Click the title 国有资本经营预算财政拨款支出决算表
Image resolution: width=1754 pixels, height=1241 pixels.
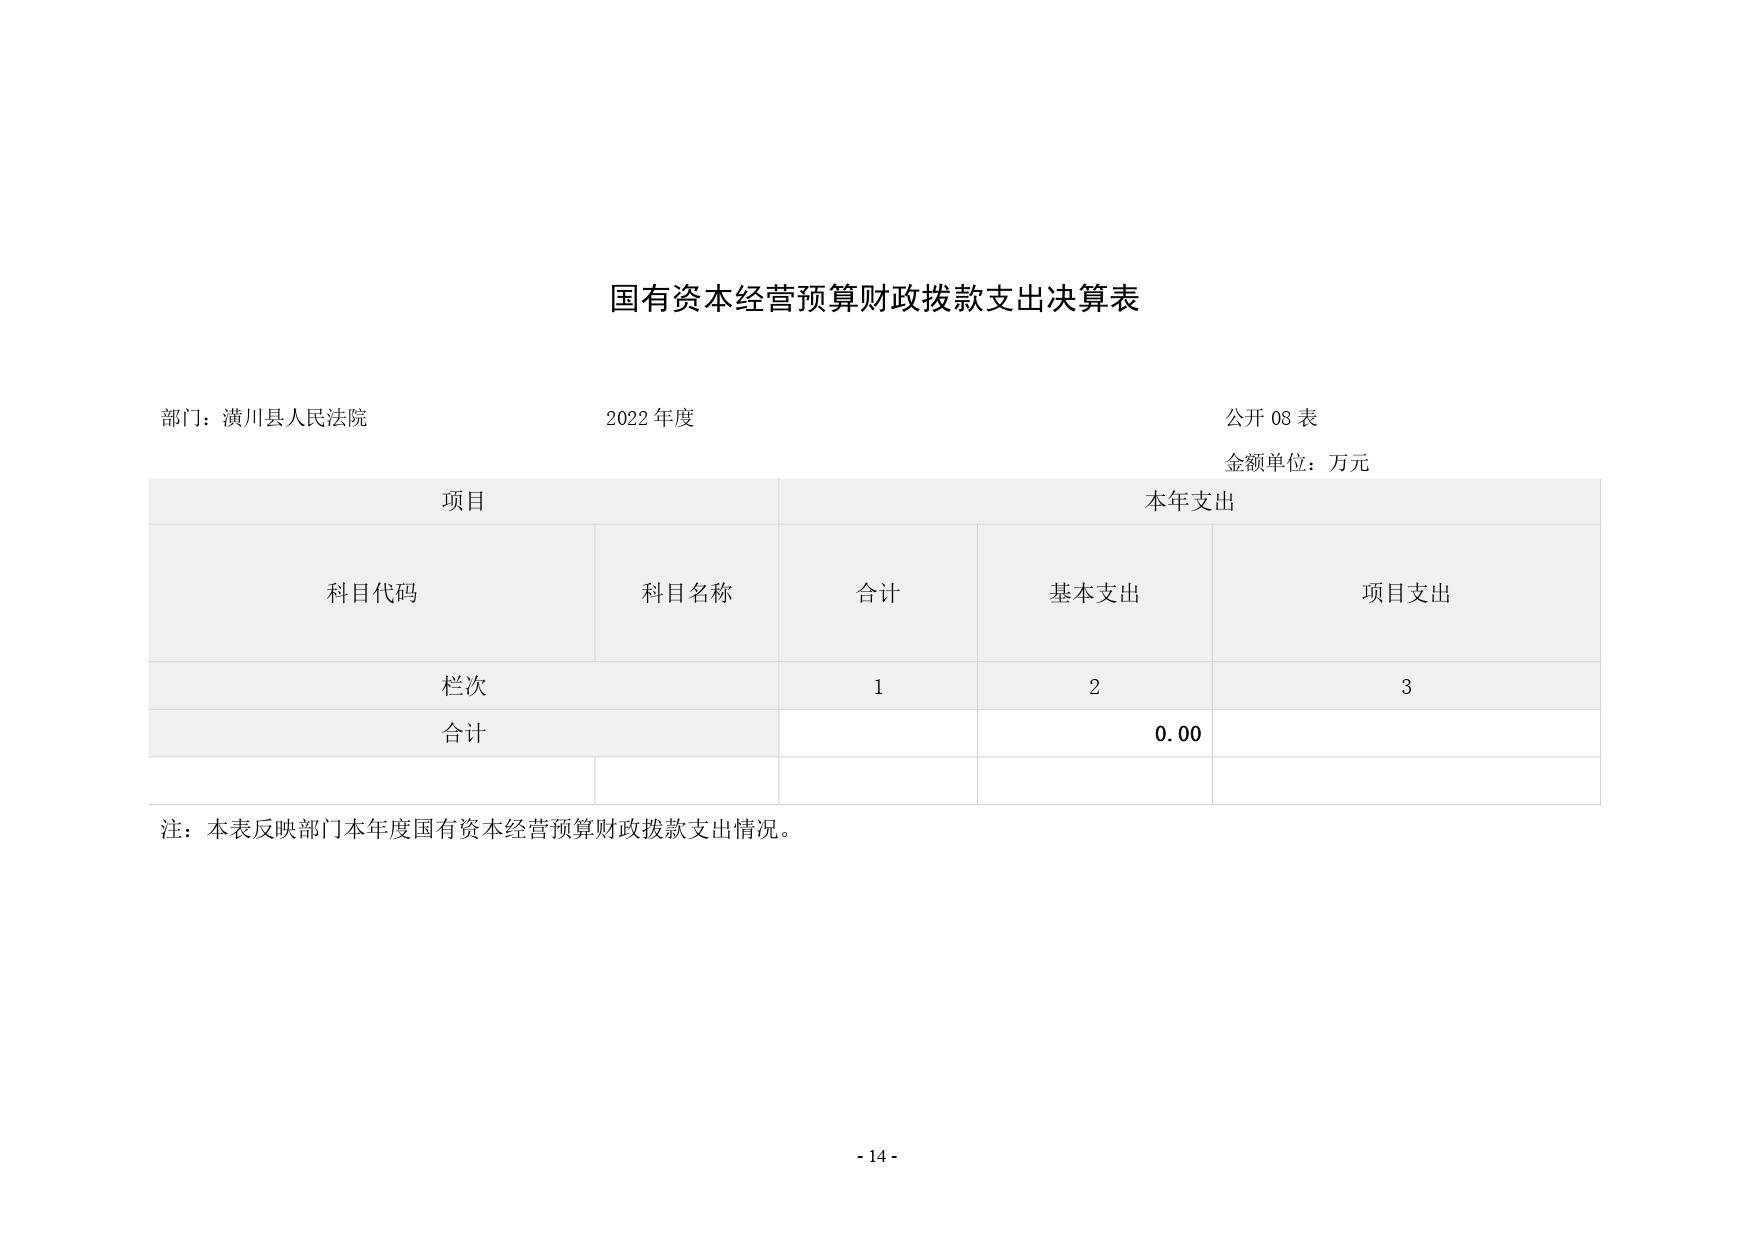click(x=875, y=299)
